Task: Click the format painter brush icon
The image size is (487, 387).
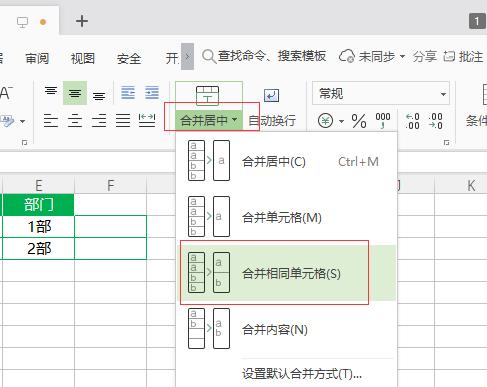Action: [x=7, y=121]
